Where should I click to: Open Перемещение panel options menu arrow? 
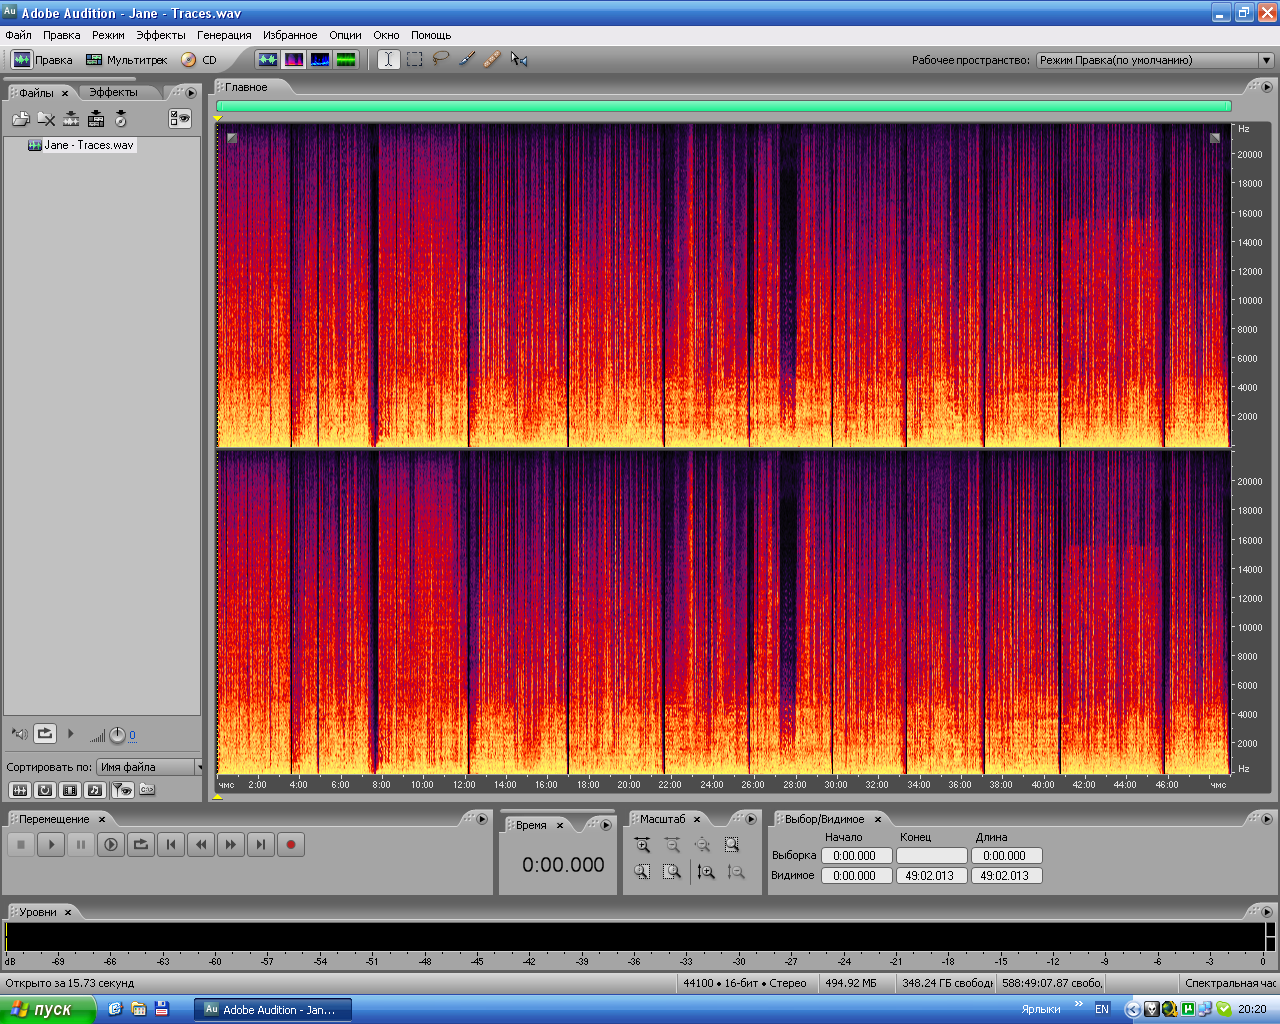click(482, 819)
